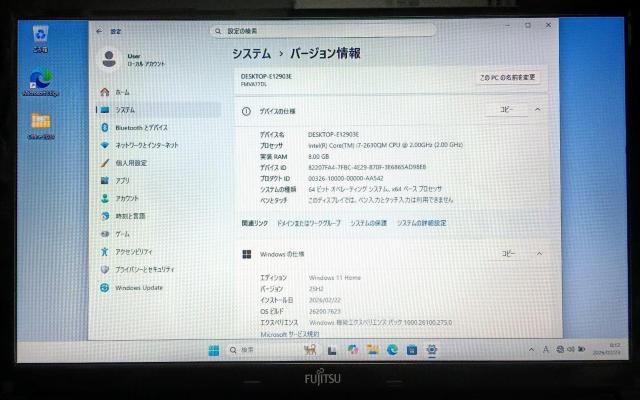Open システムの詳細設定 link
The width and height of the screenshot is (640, 400).
click(422, 223)
